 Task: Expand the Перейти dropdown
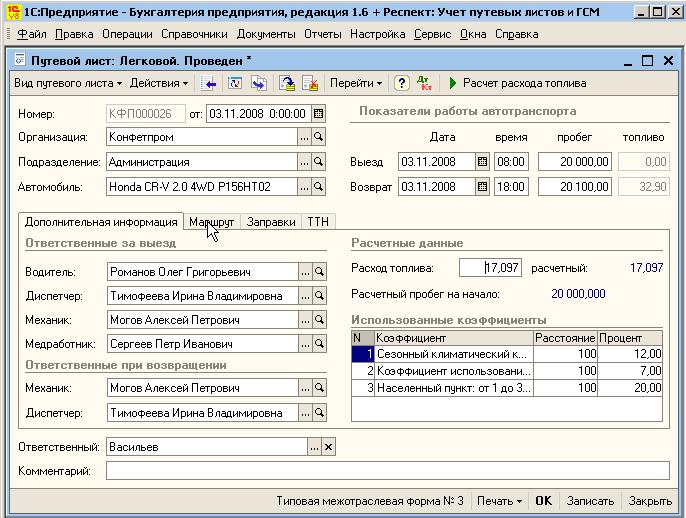[356, 83]
